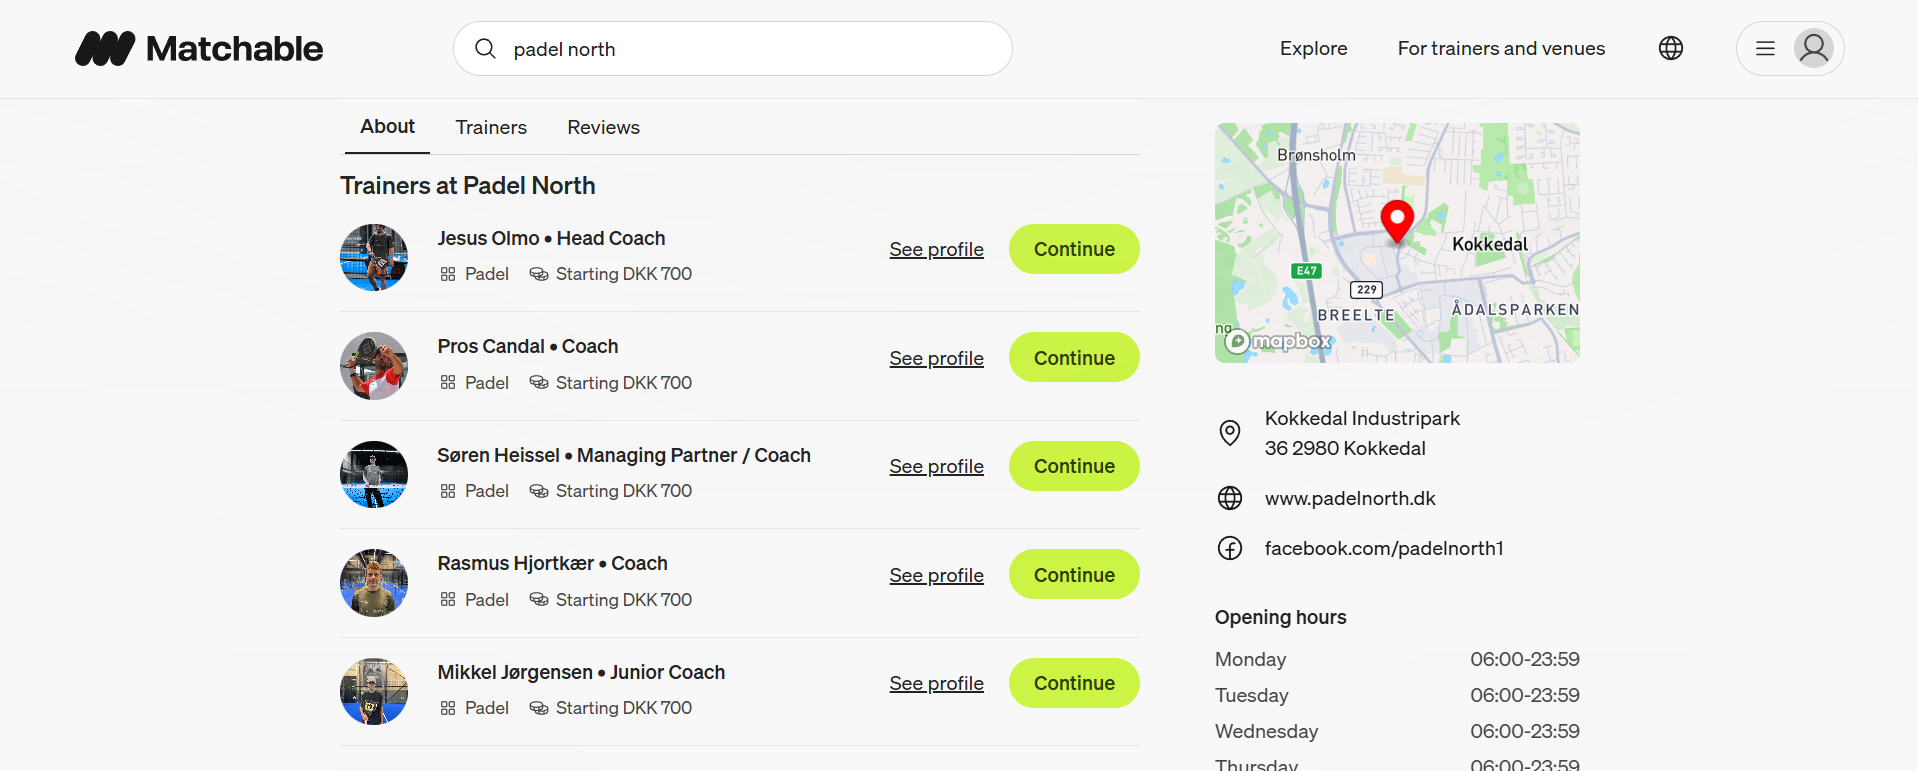Click the Kokkedal Industripark address text
Viewport: 1918px width, 771px height.
pyautogui.click(x=1362, y=433)
